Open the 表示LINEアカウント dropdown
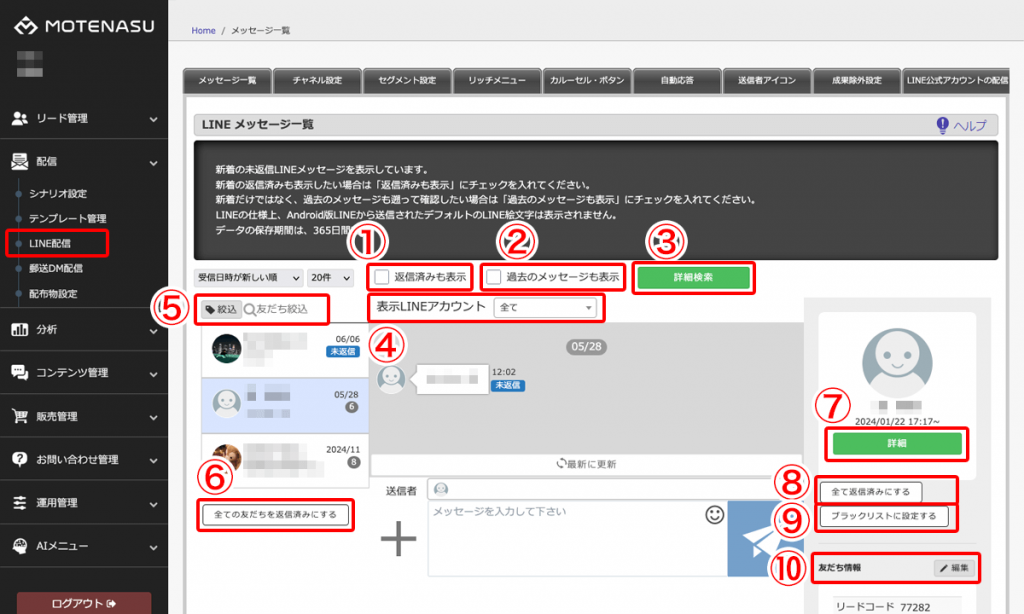1024x614 pixels. pyautogui.click(x=544, y=307)
